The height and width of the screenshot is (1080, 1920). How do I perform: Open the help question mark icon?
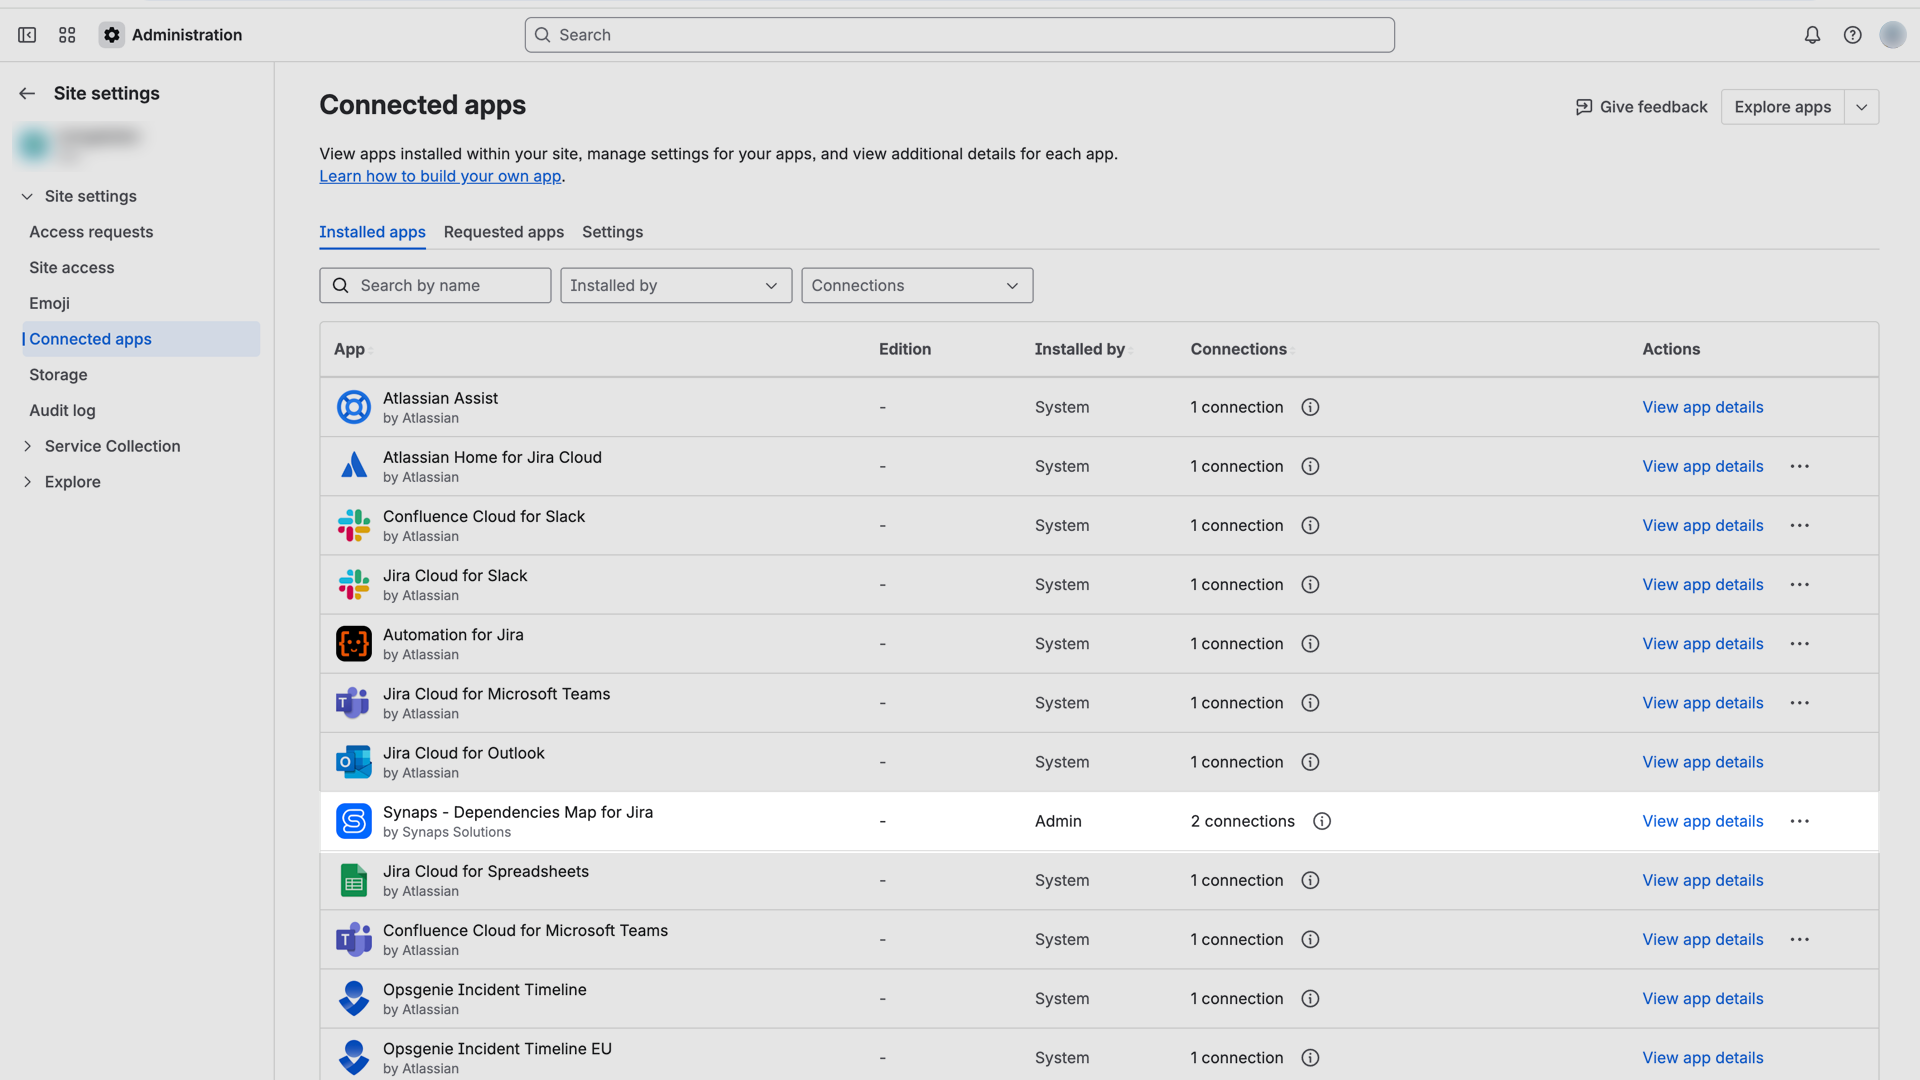pos(1852,35)
